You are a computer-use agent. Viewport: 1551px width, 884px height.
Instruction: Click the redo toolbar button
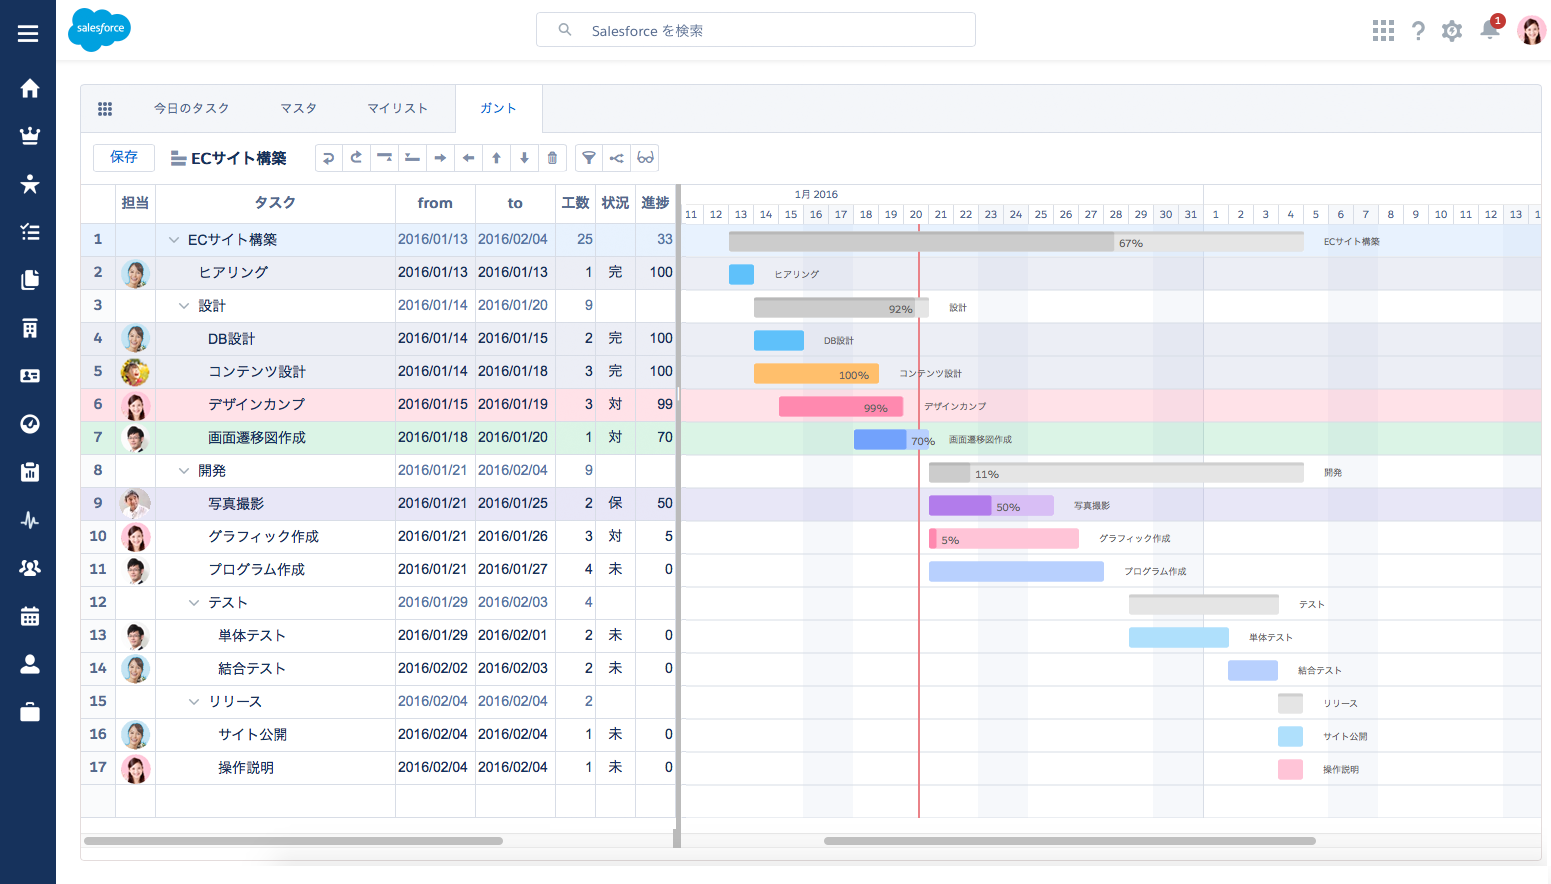tap(356, 158)
